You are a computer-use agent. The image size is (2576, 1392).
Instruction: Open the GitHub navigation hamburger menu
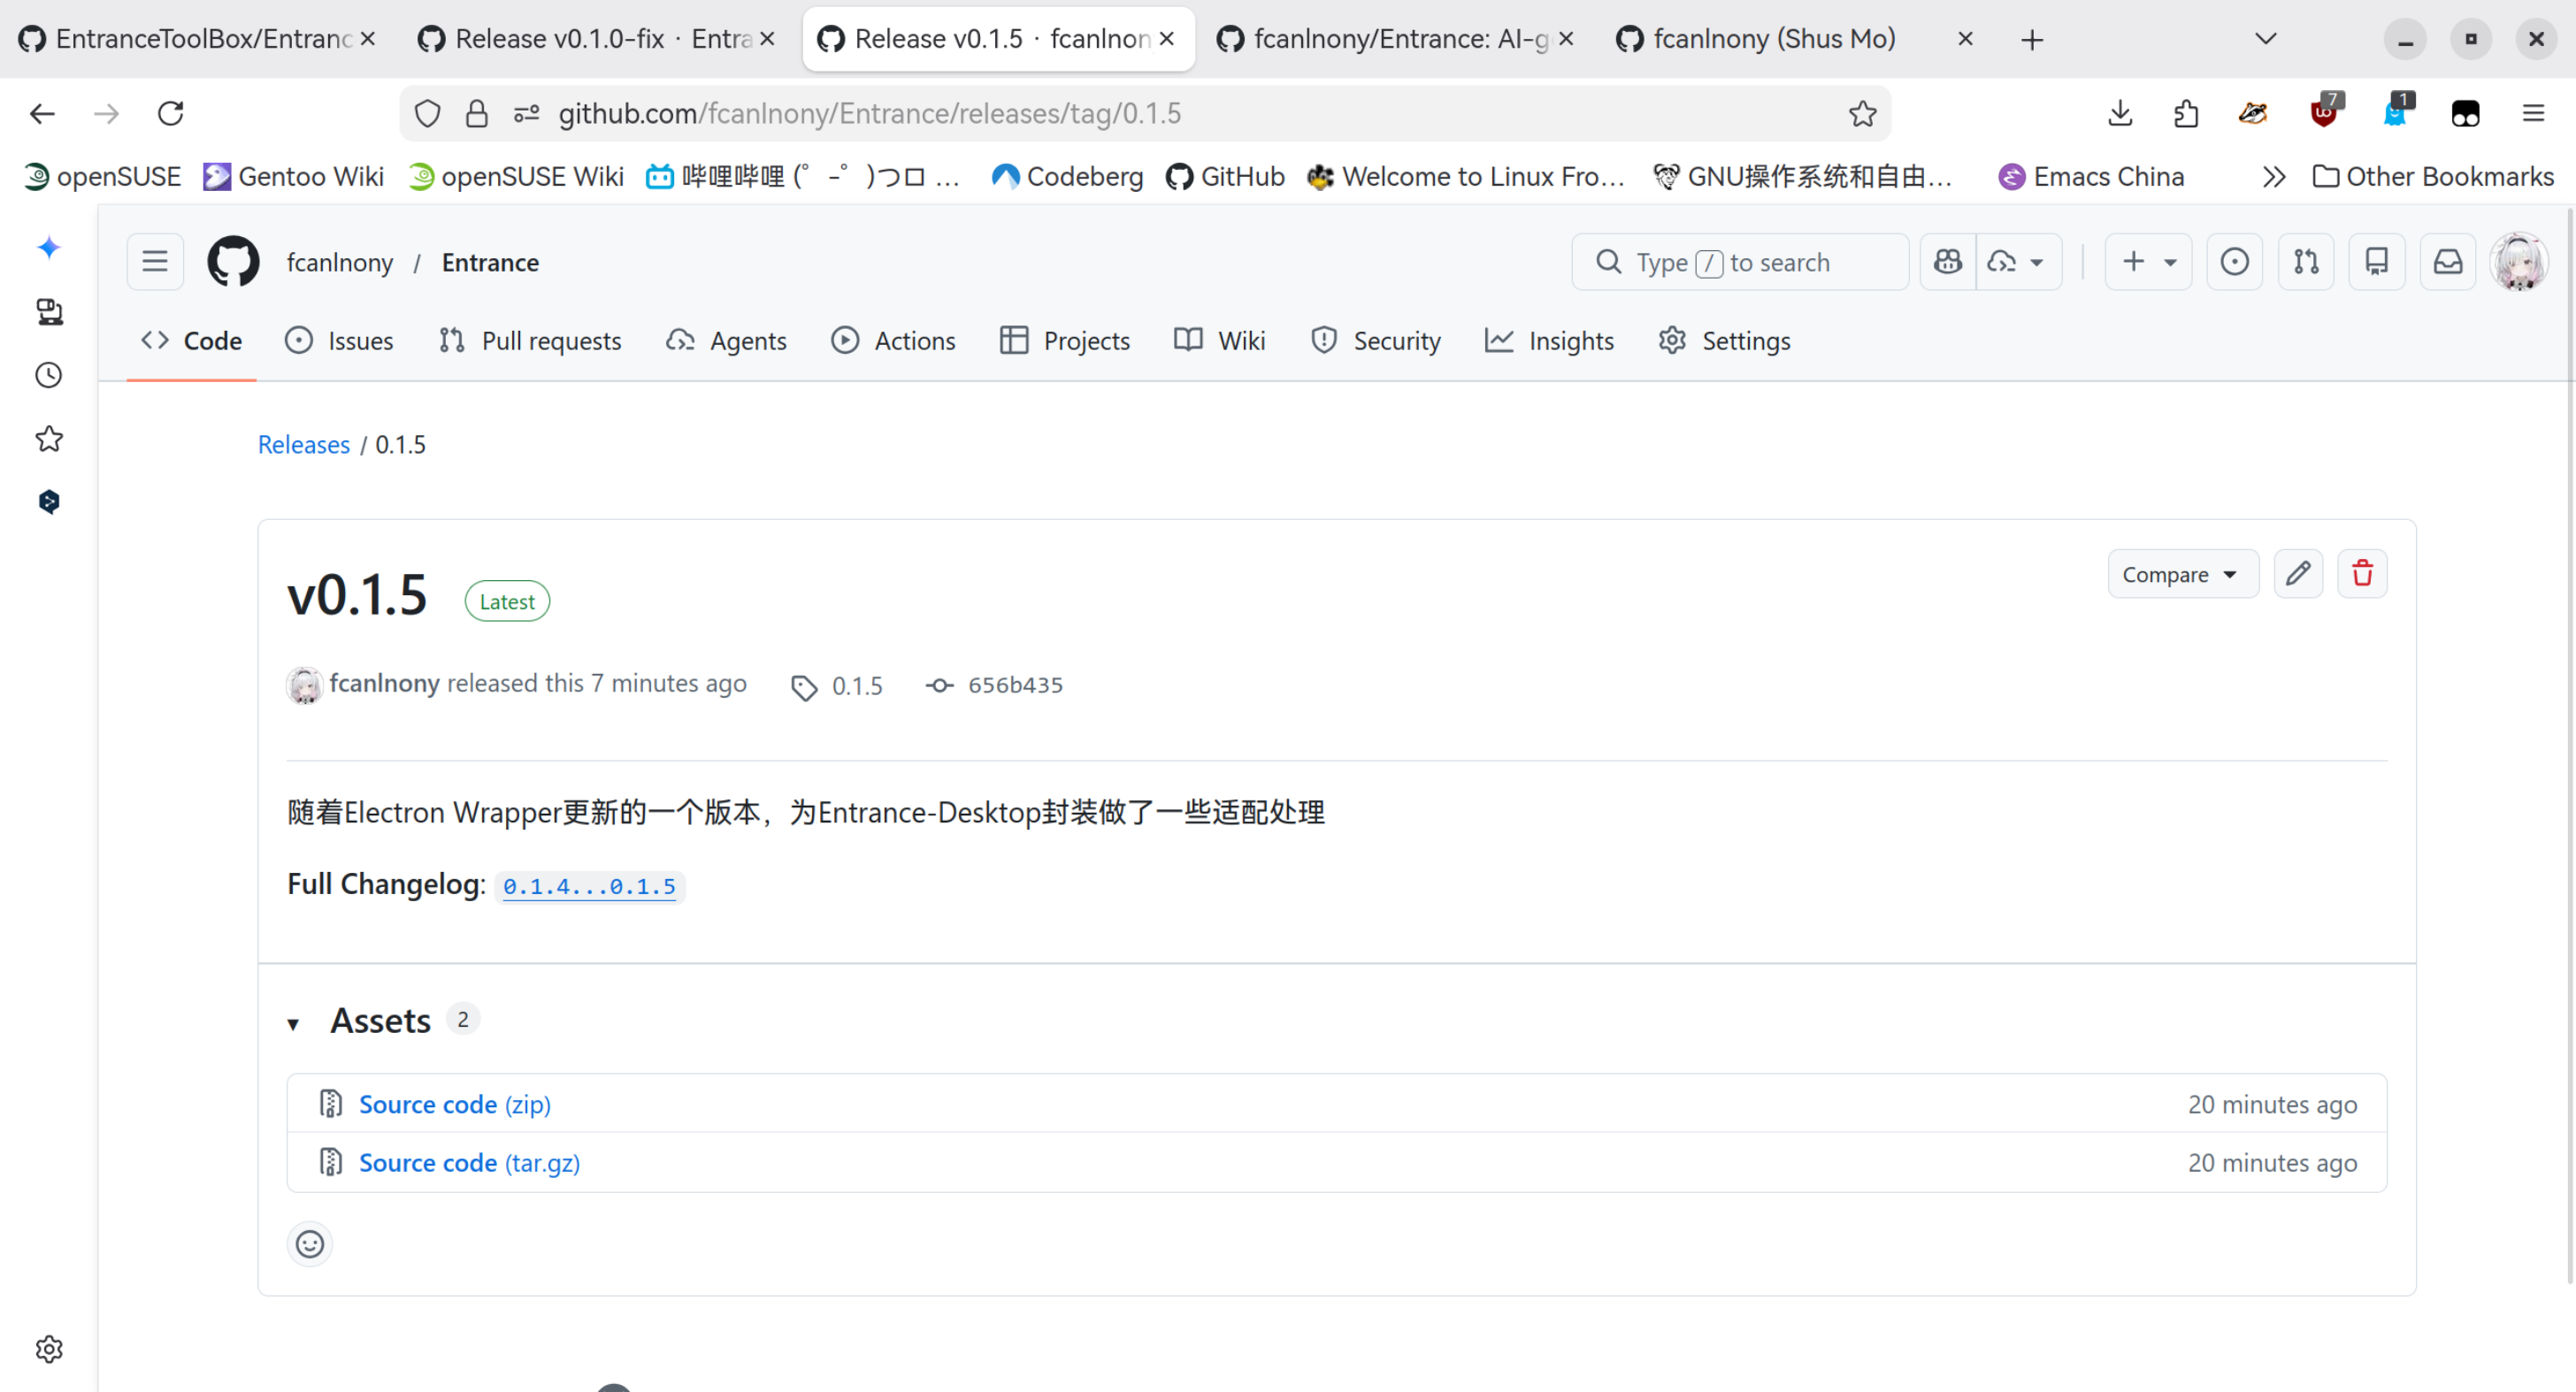(x=155, y=262)
